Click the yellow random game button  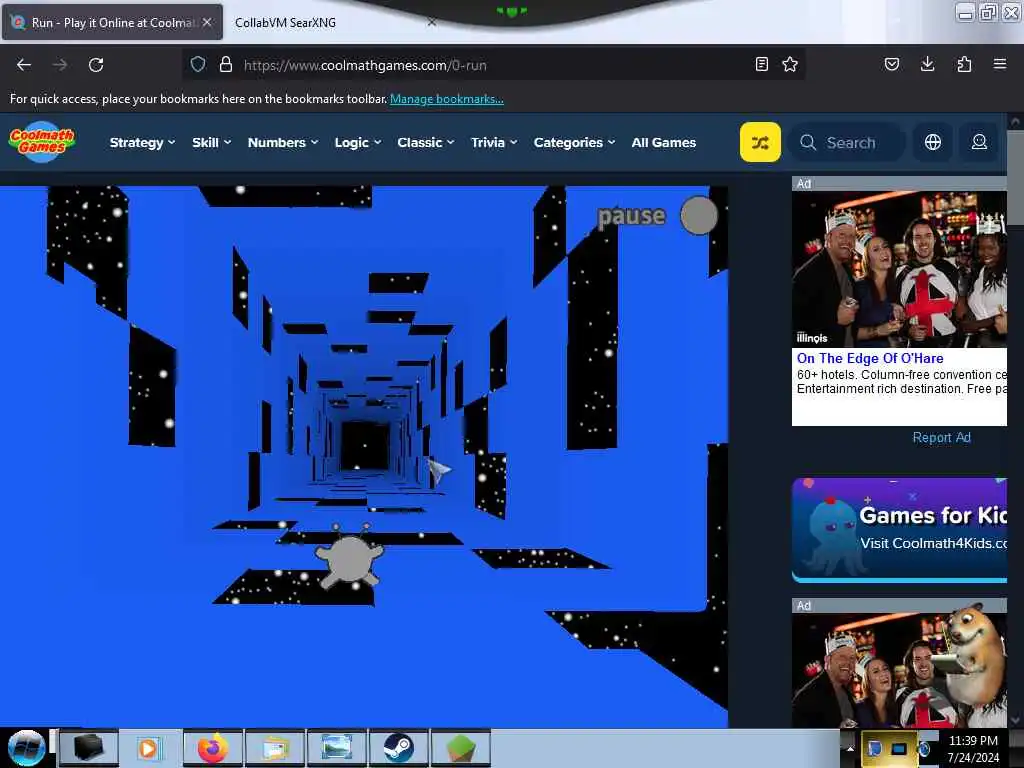760,142
